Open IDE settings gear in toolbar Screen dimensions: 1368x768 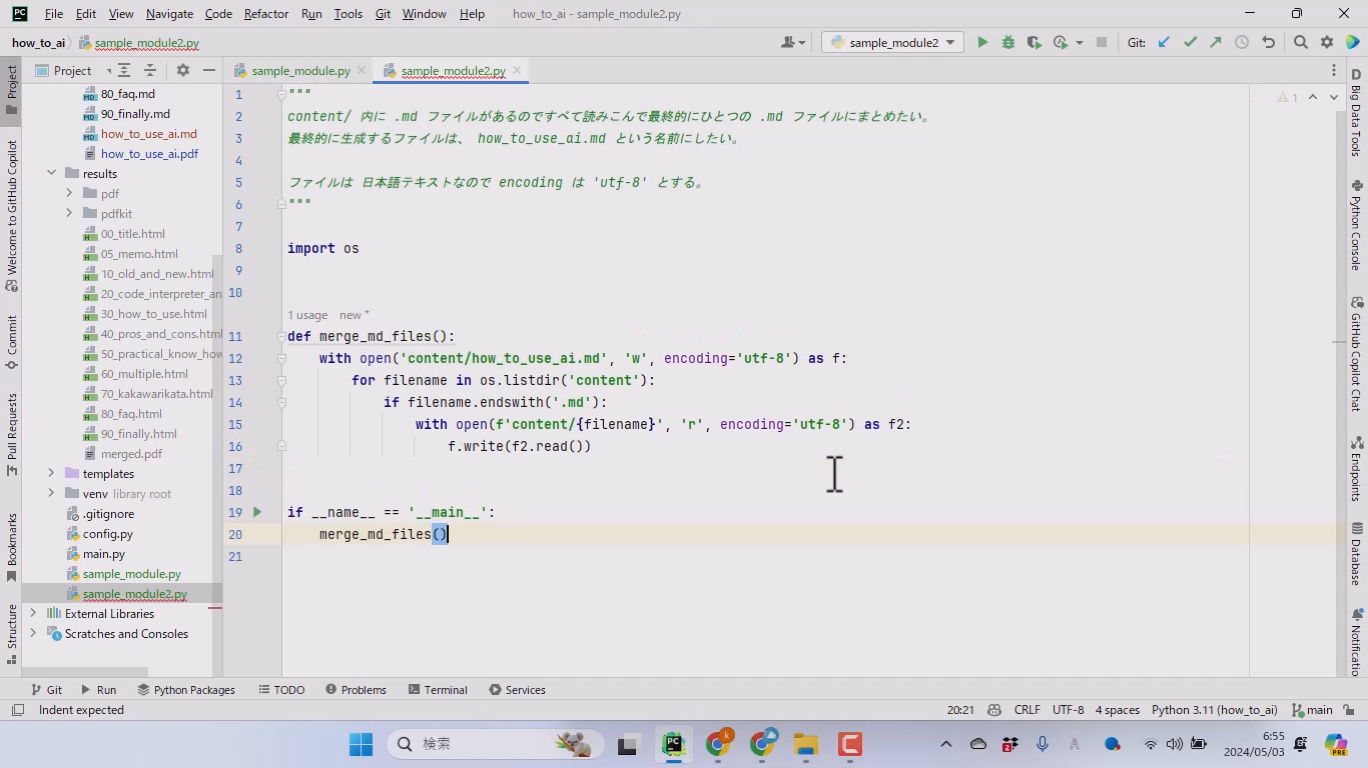[x=1327, y=42]
